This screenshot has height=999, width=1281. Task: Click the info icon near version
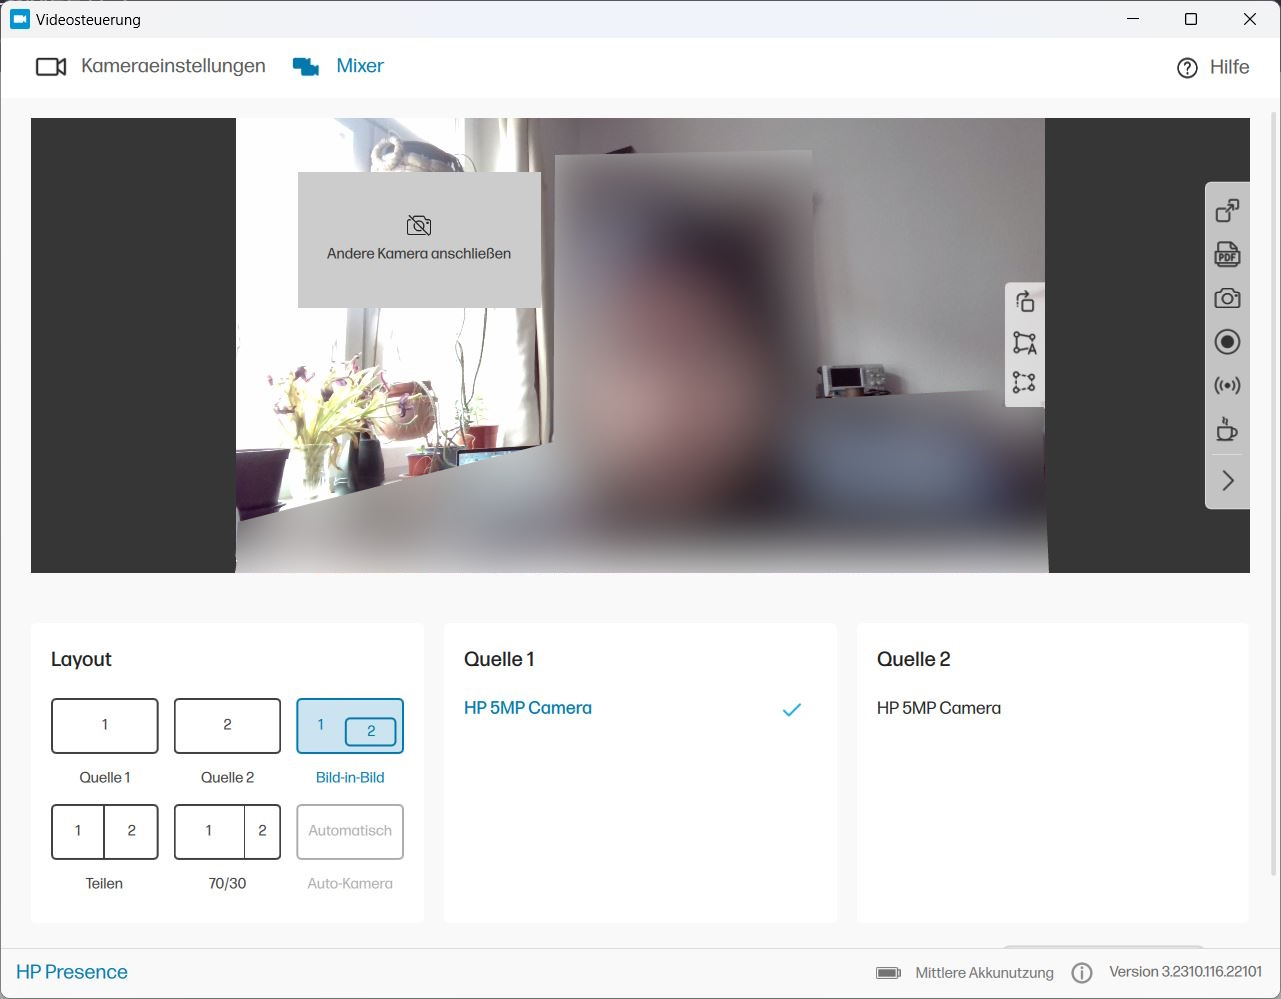click(x=1081, y=973)
